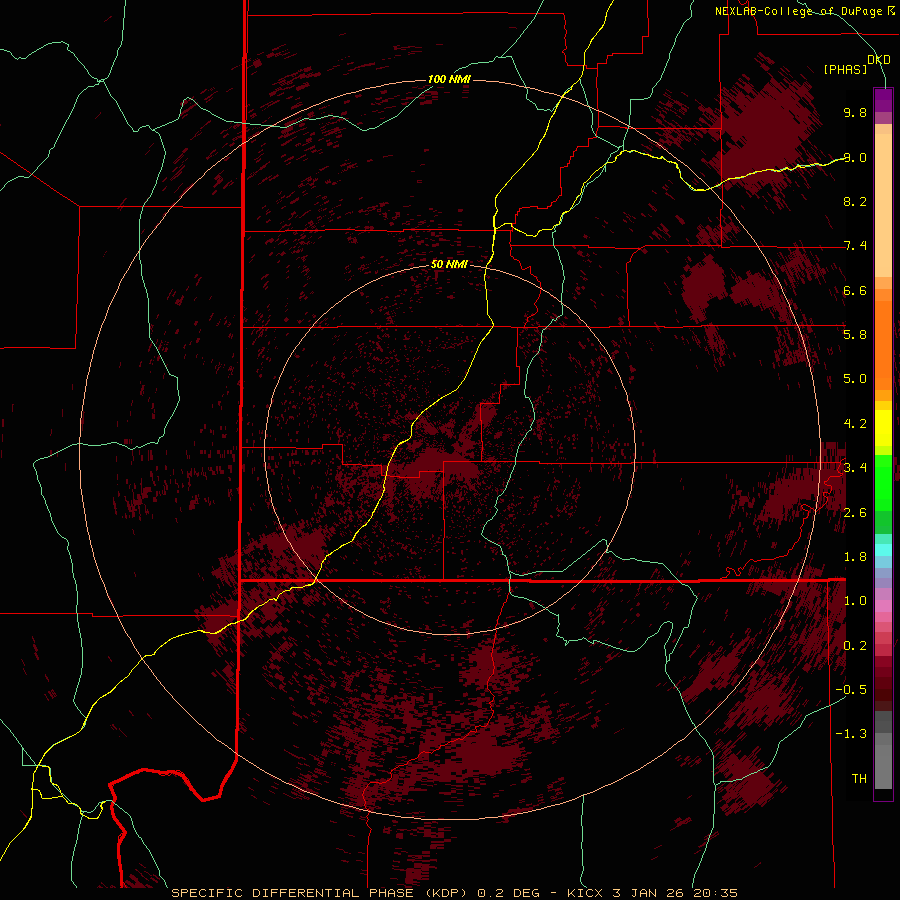This screenshot has width=900, height=900.
Task: Click the 9.8 legend value
Action: pyautogui.click(x=855, y=112)
